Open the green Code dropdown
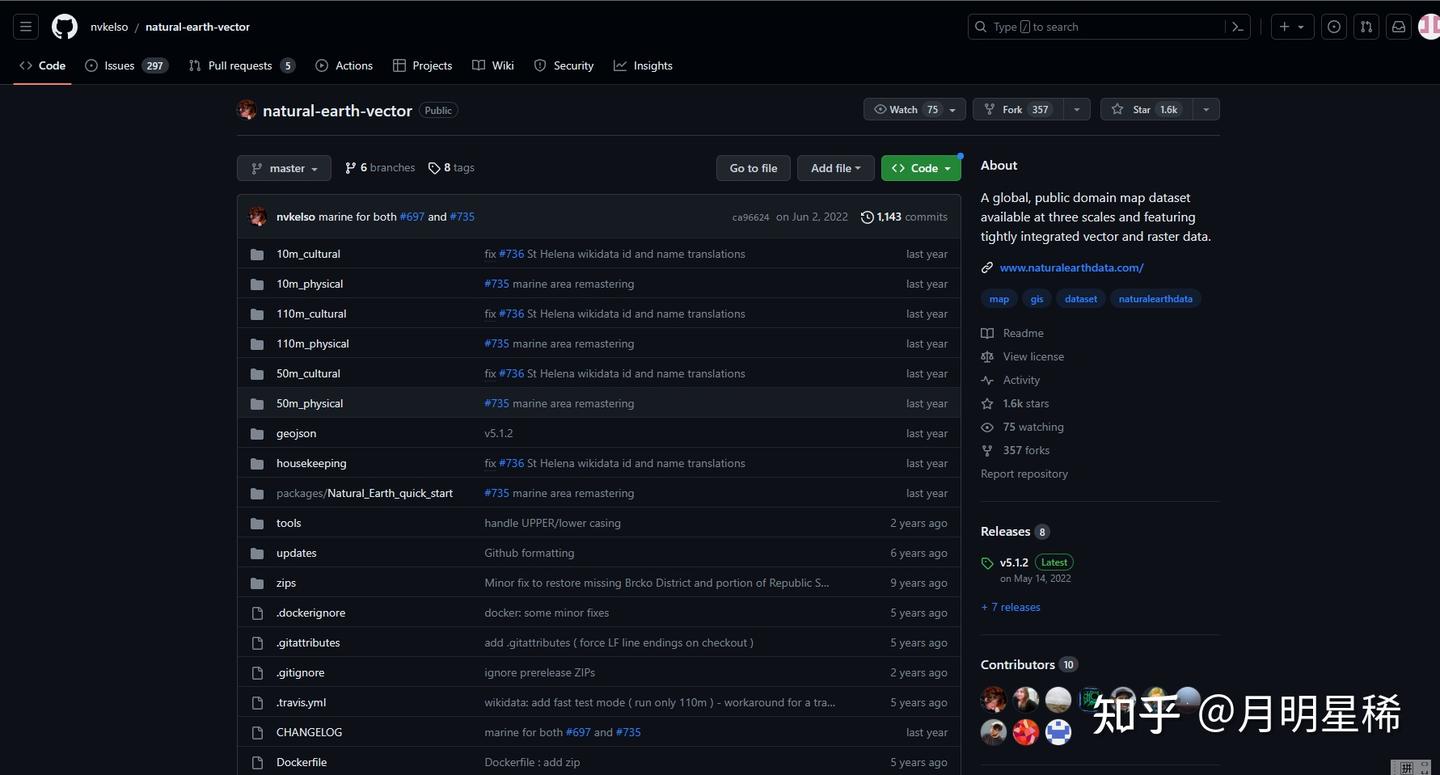 coord(921,168)
